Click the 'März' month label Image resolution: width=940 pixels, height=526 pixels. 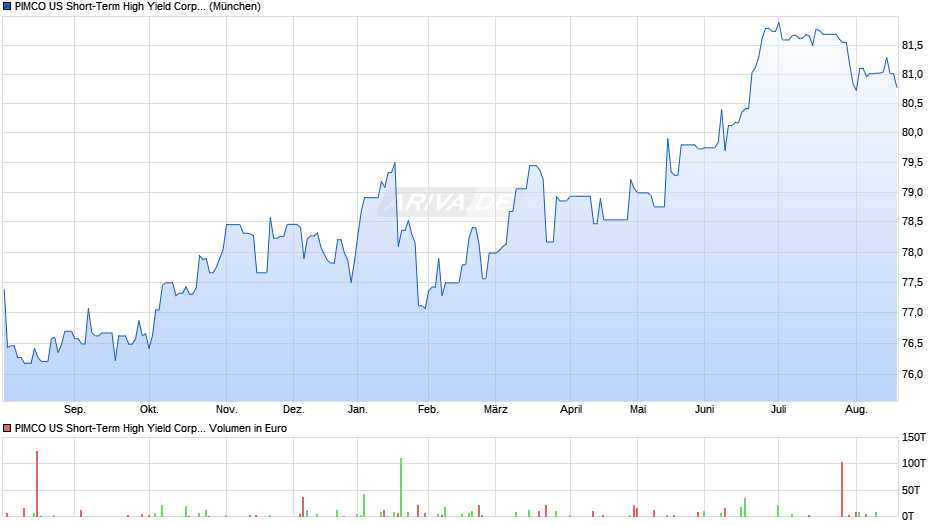coord(496,410)
